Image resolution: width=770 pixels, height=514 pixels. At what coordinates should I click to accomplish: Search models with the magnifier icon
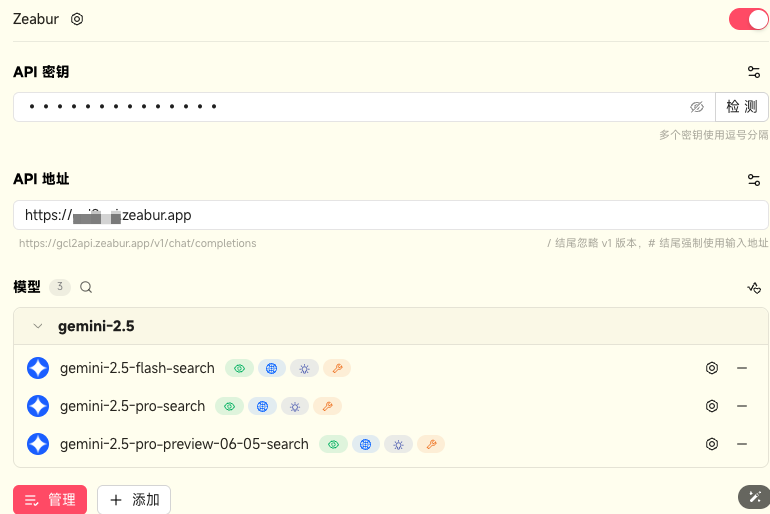(86, 287)
